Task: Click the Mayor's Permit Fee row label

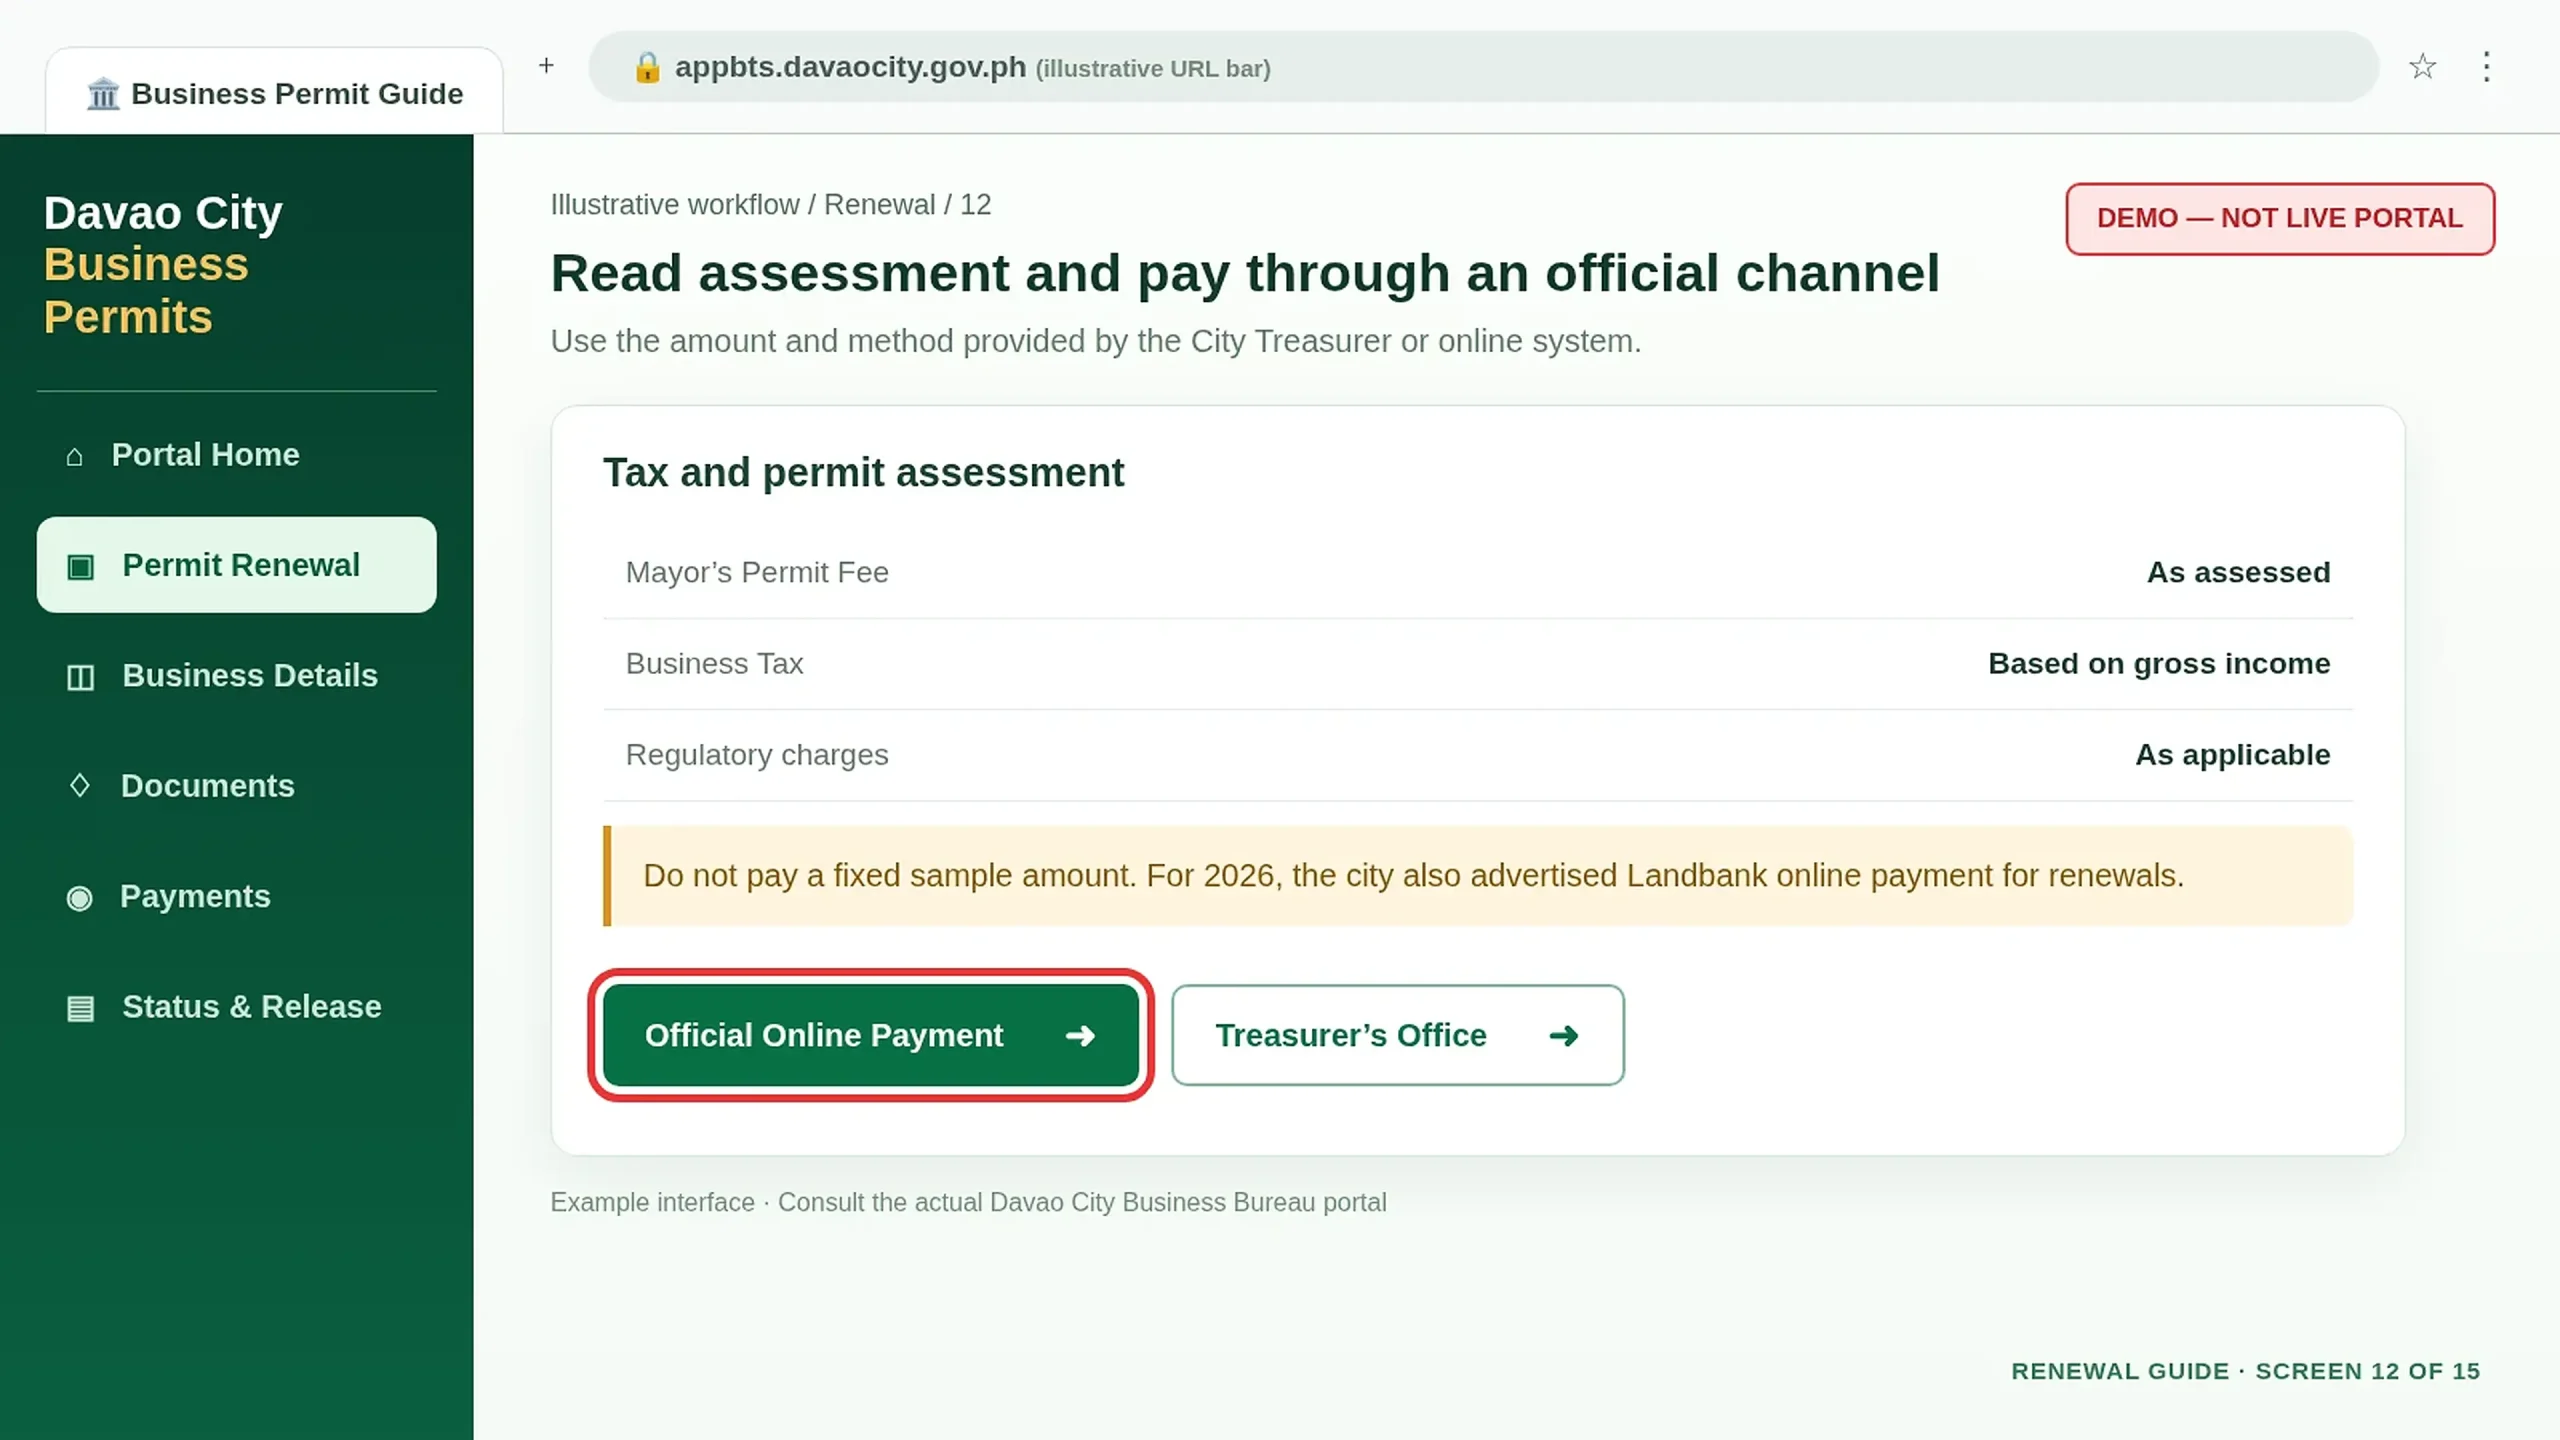Action: pos(757,573)
